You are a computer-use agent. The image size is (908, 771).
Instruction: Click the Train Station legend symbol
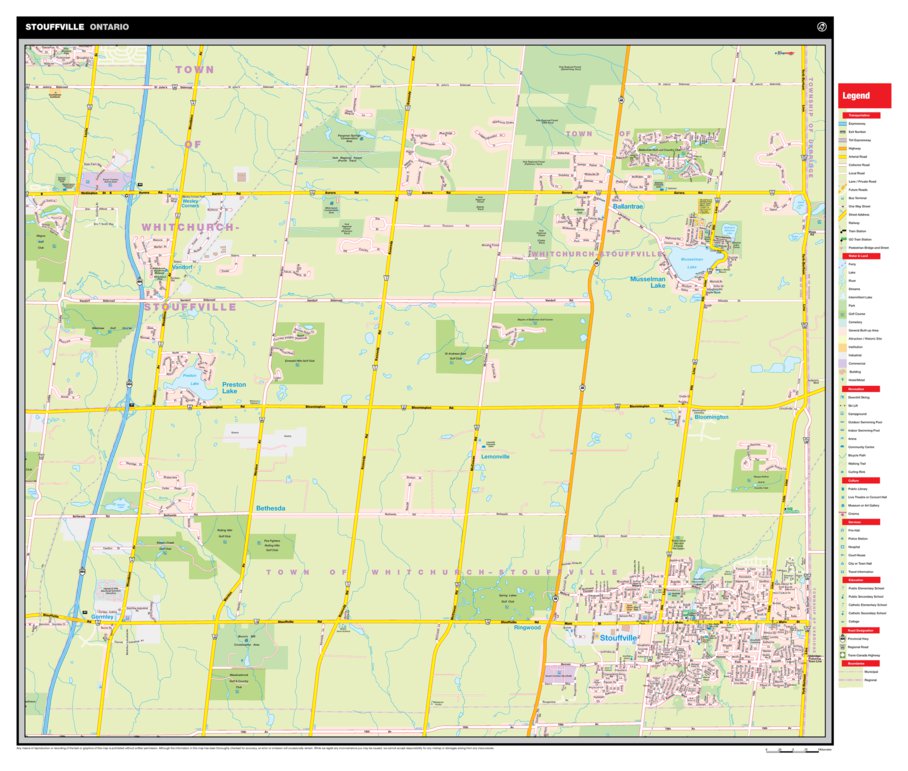842,232
